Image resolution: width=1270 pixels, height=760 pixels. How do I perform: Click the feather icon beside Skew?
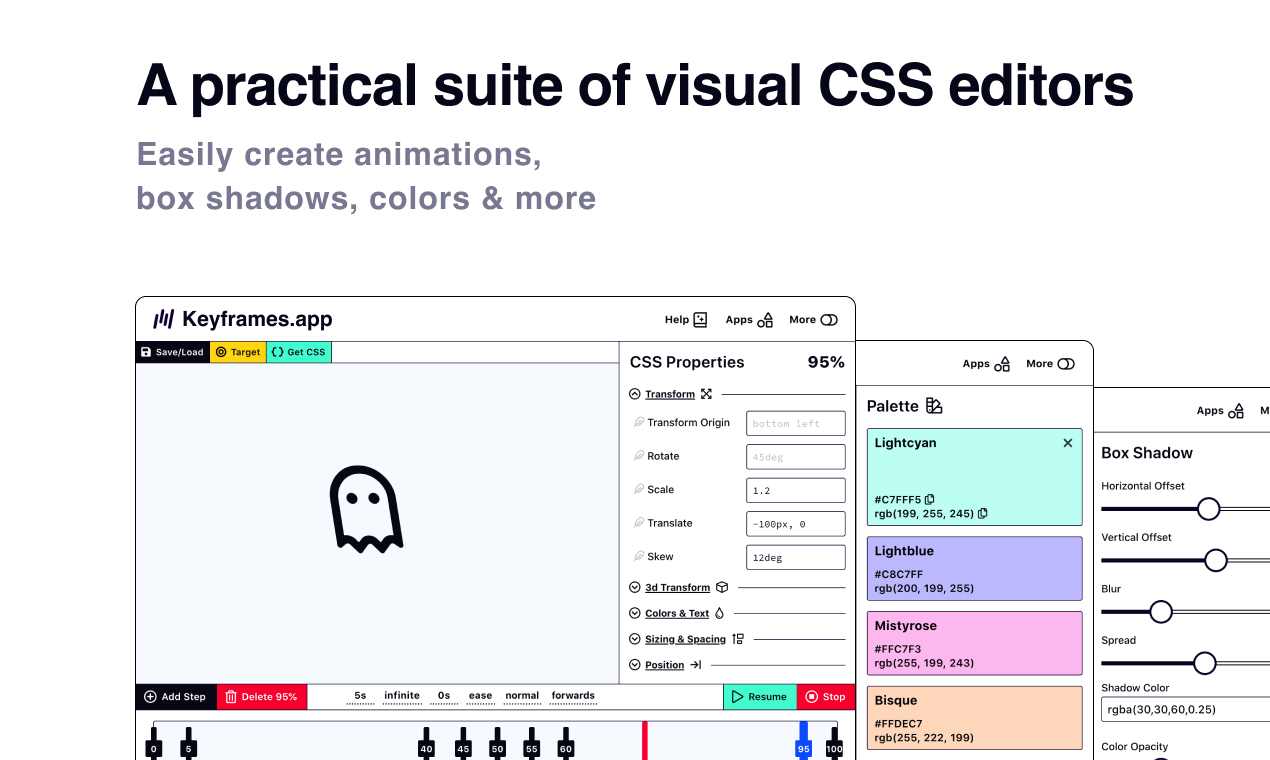(x=639, y=556)
